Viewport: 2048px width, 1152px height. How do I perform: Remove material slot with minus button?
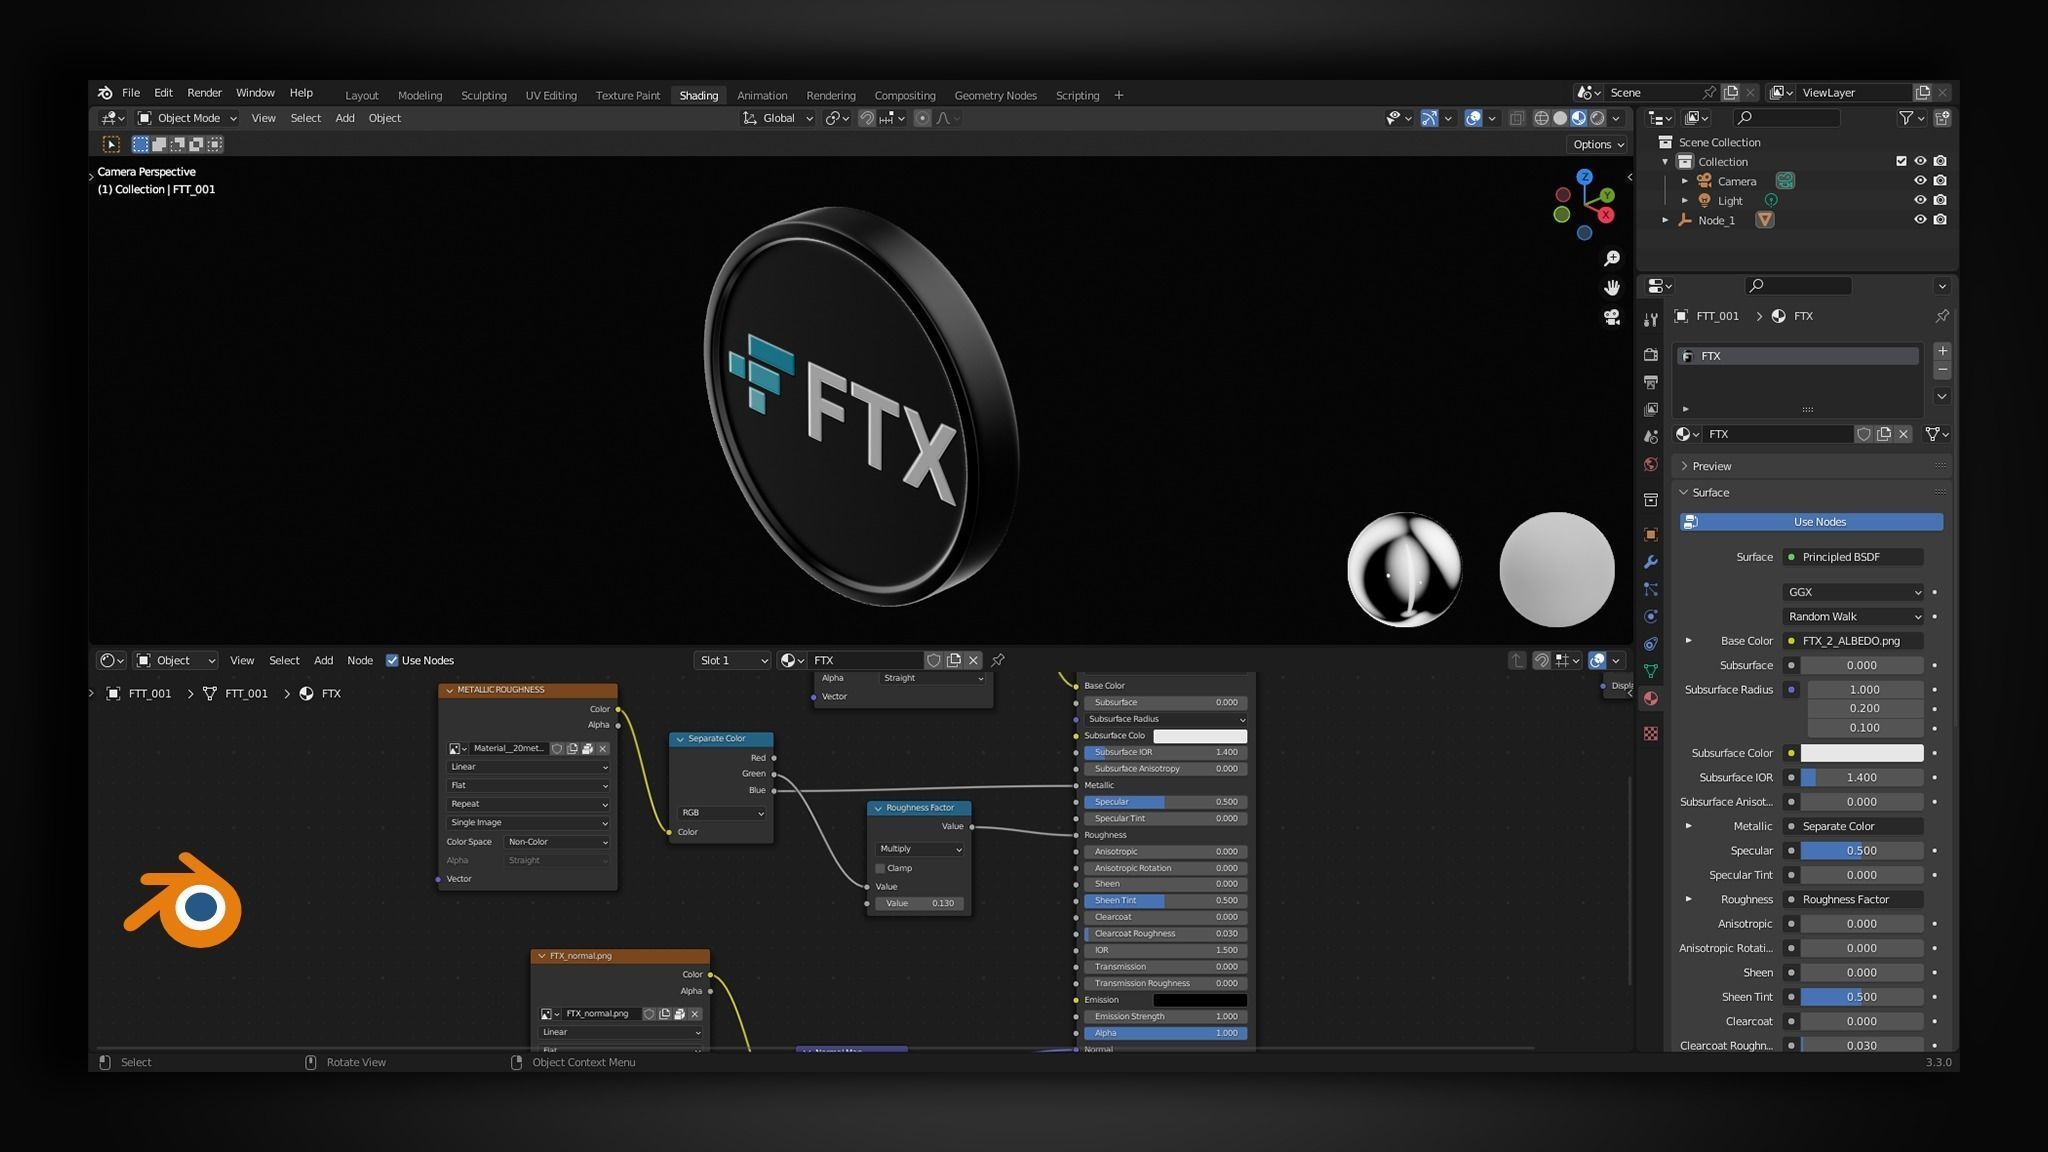coord(1942,370)
